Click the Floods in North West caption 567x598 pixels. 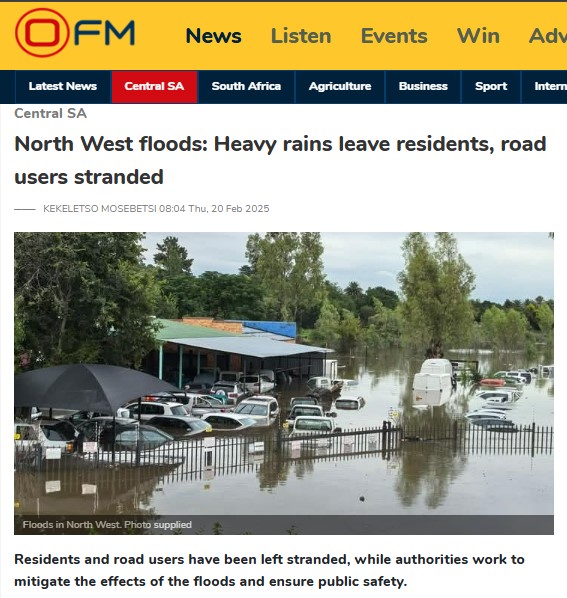pos(107,525)
